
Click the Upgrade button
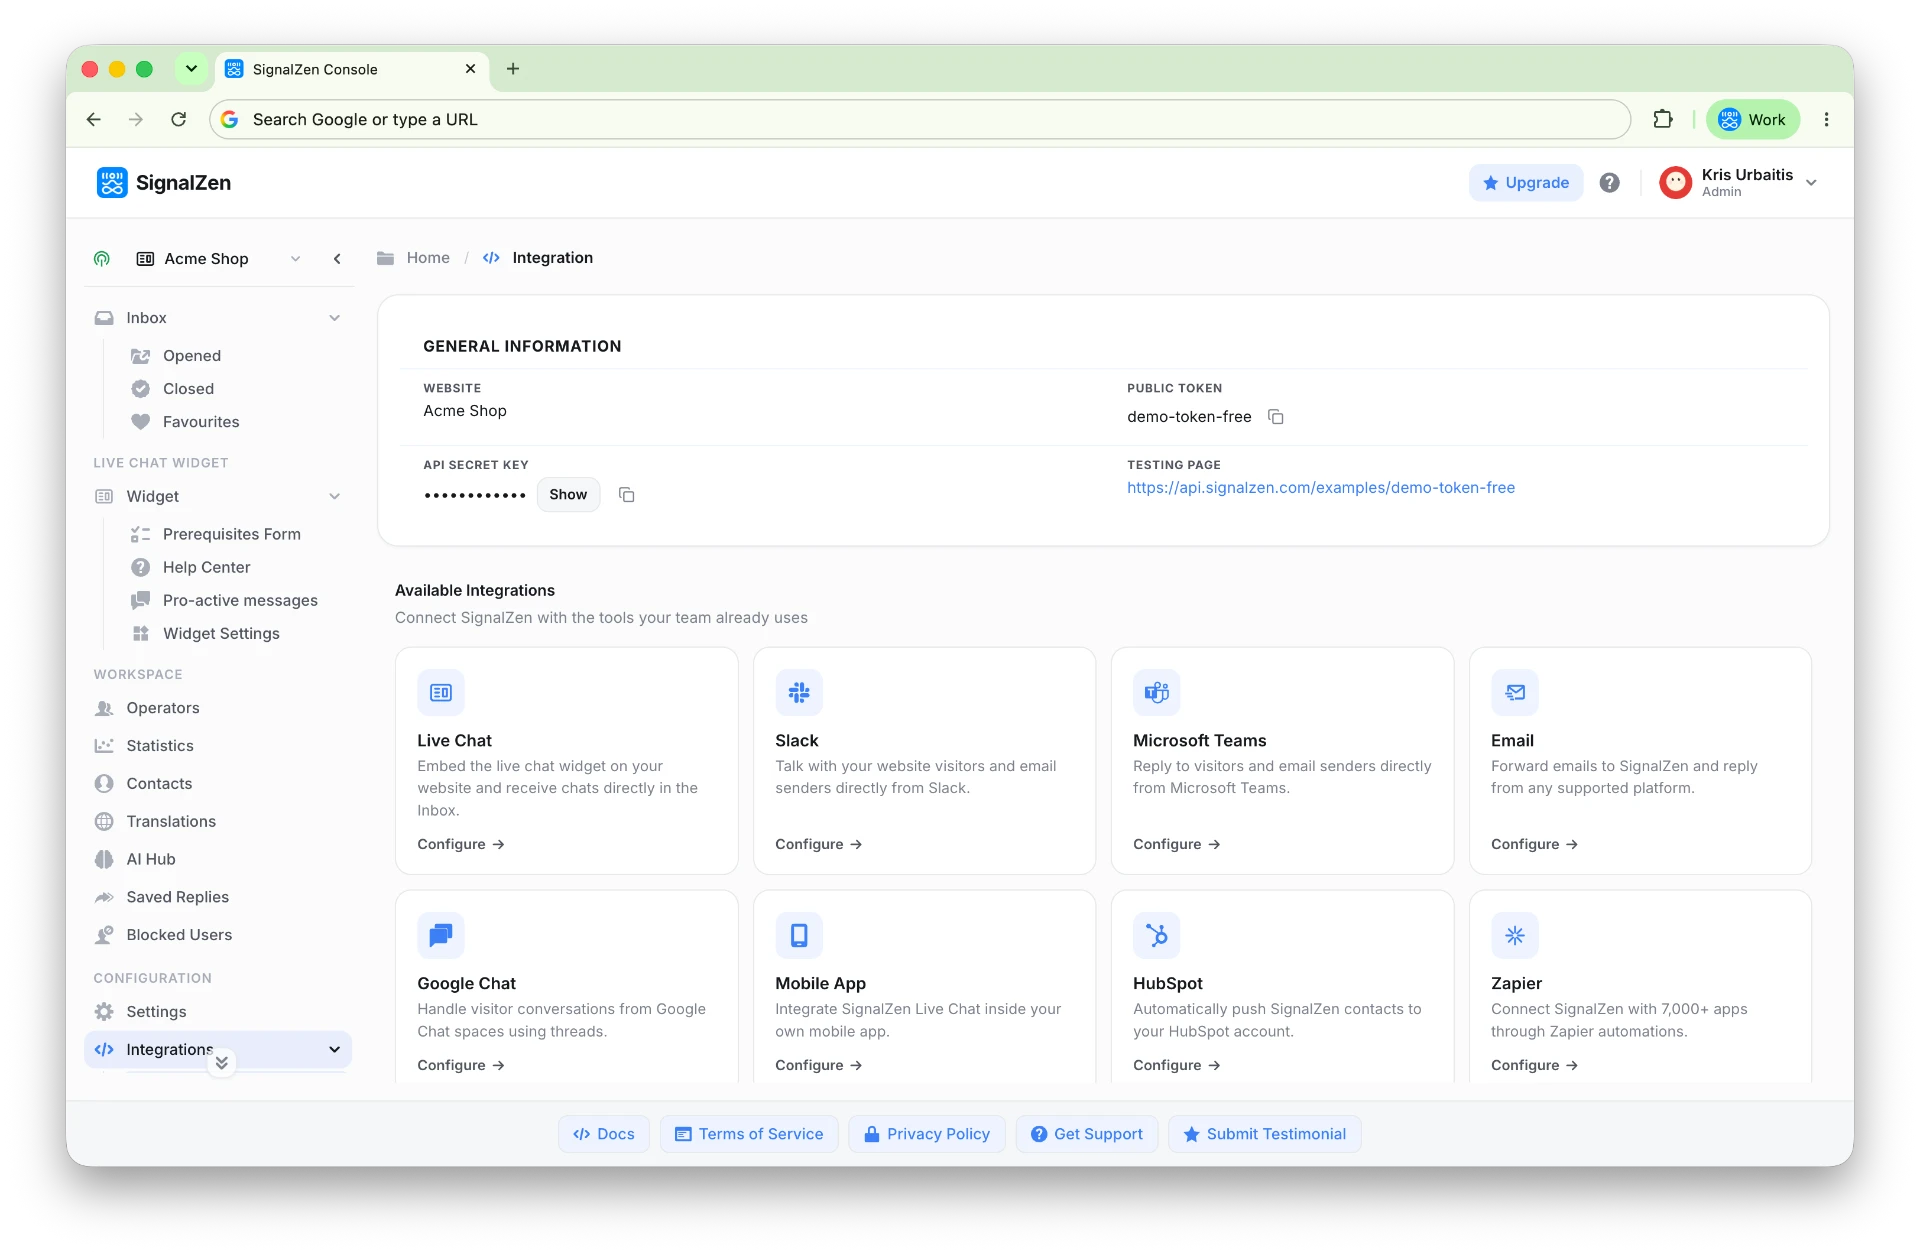click(1526, 183)
